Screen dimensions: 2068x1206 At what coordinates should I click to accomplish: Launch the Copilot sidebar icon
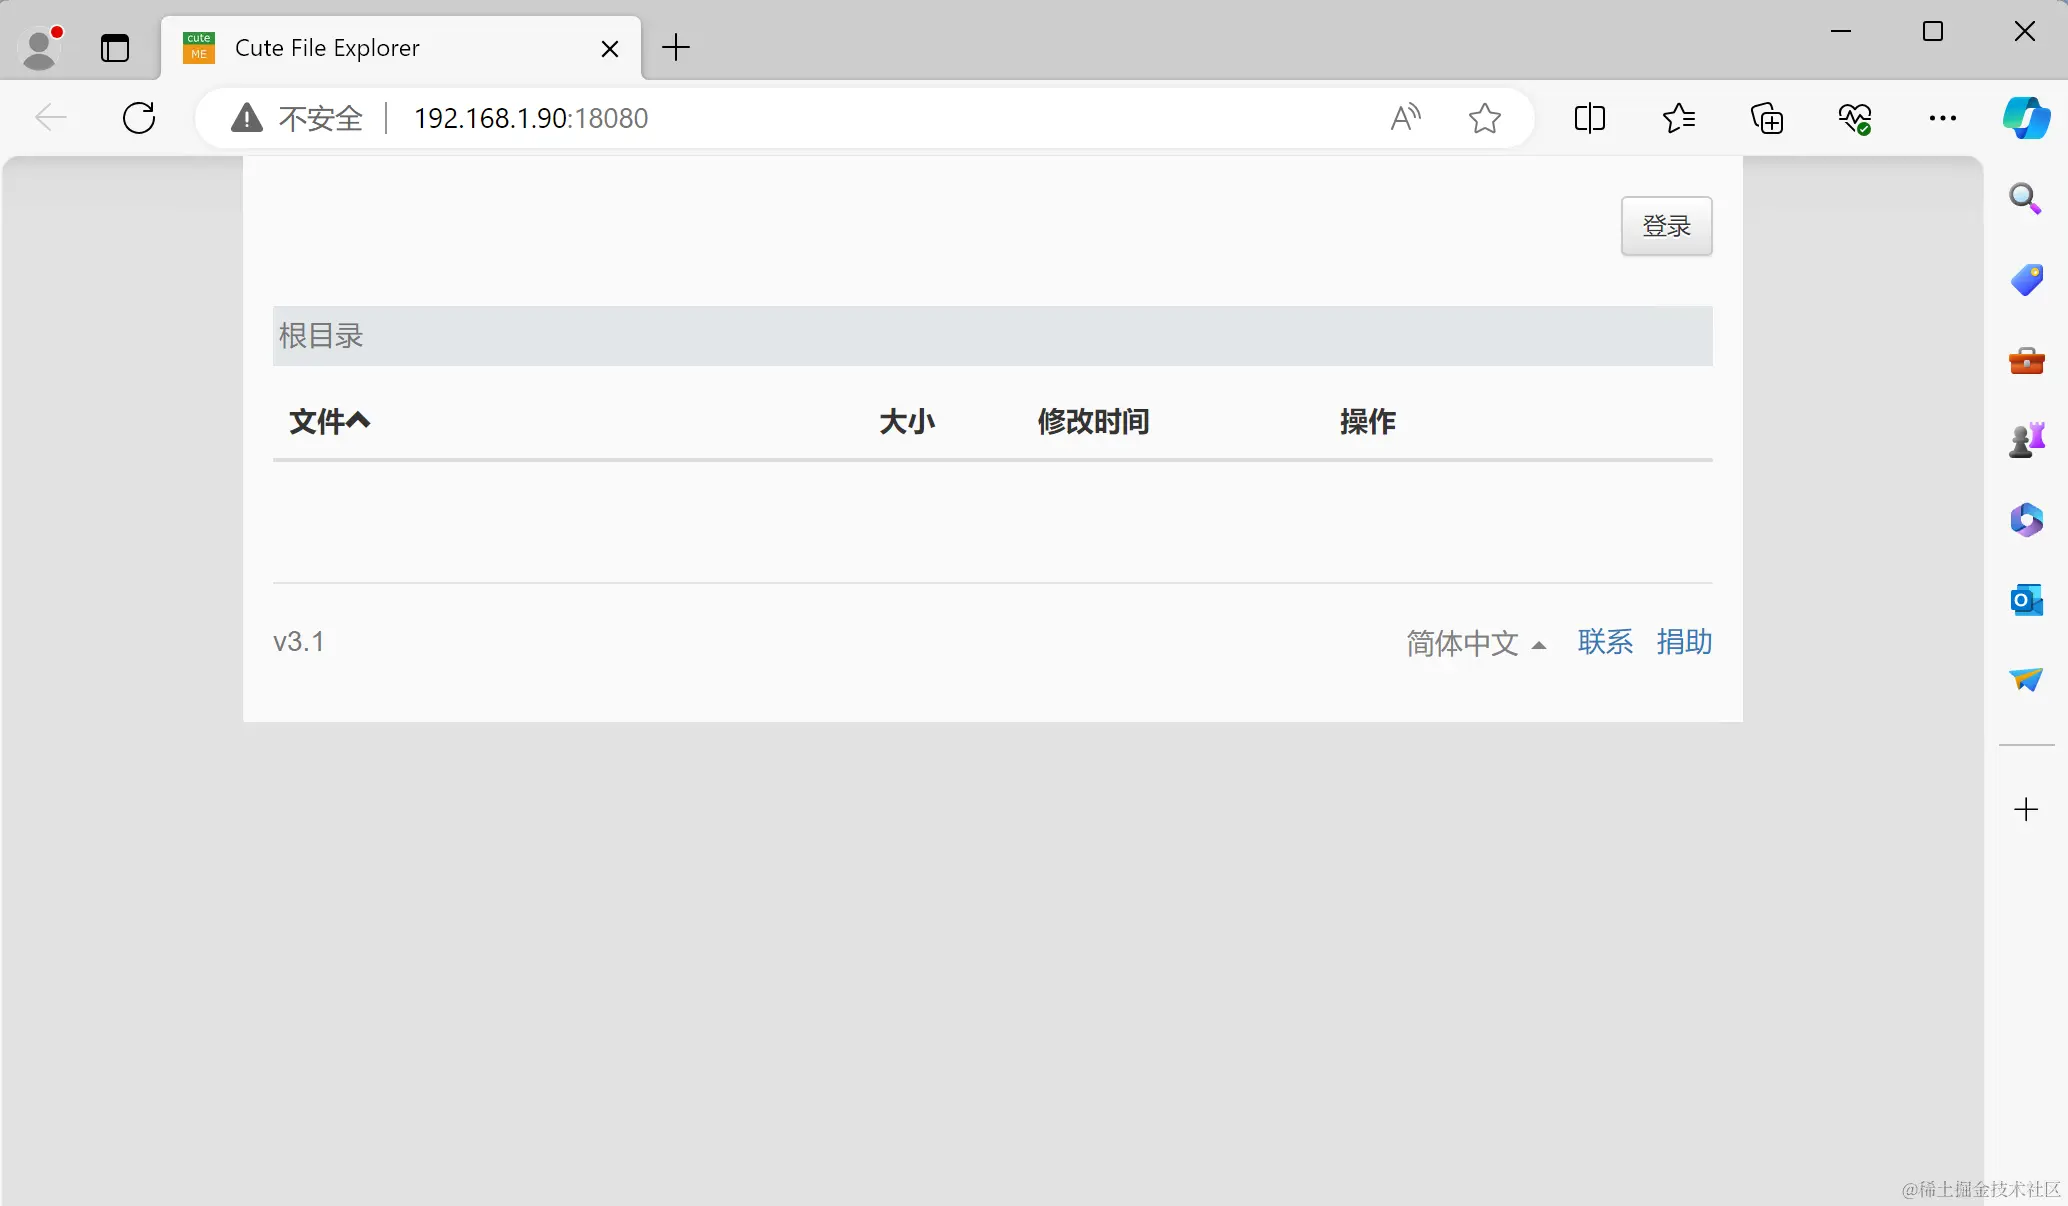[2026, 118]
